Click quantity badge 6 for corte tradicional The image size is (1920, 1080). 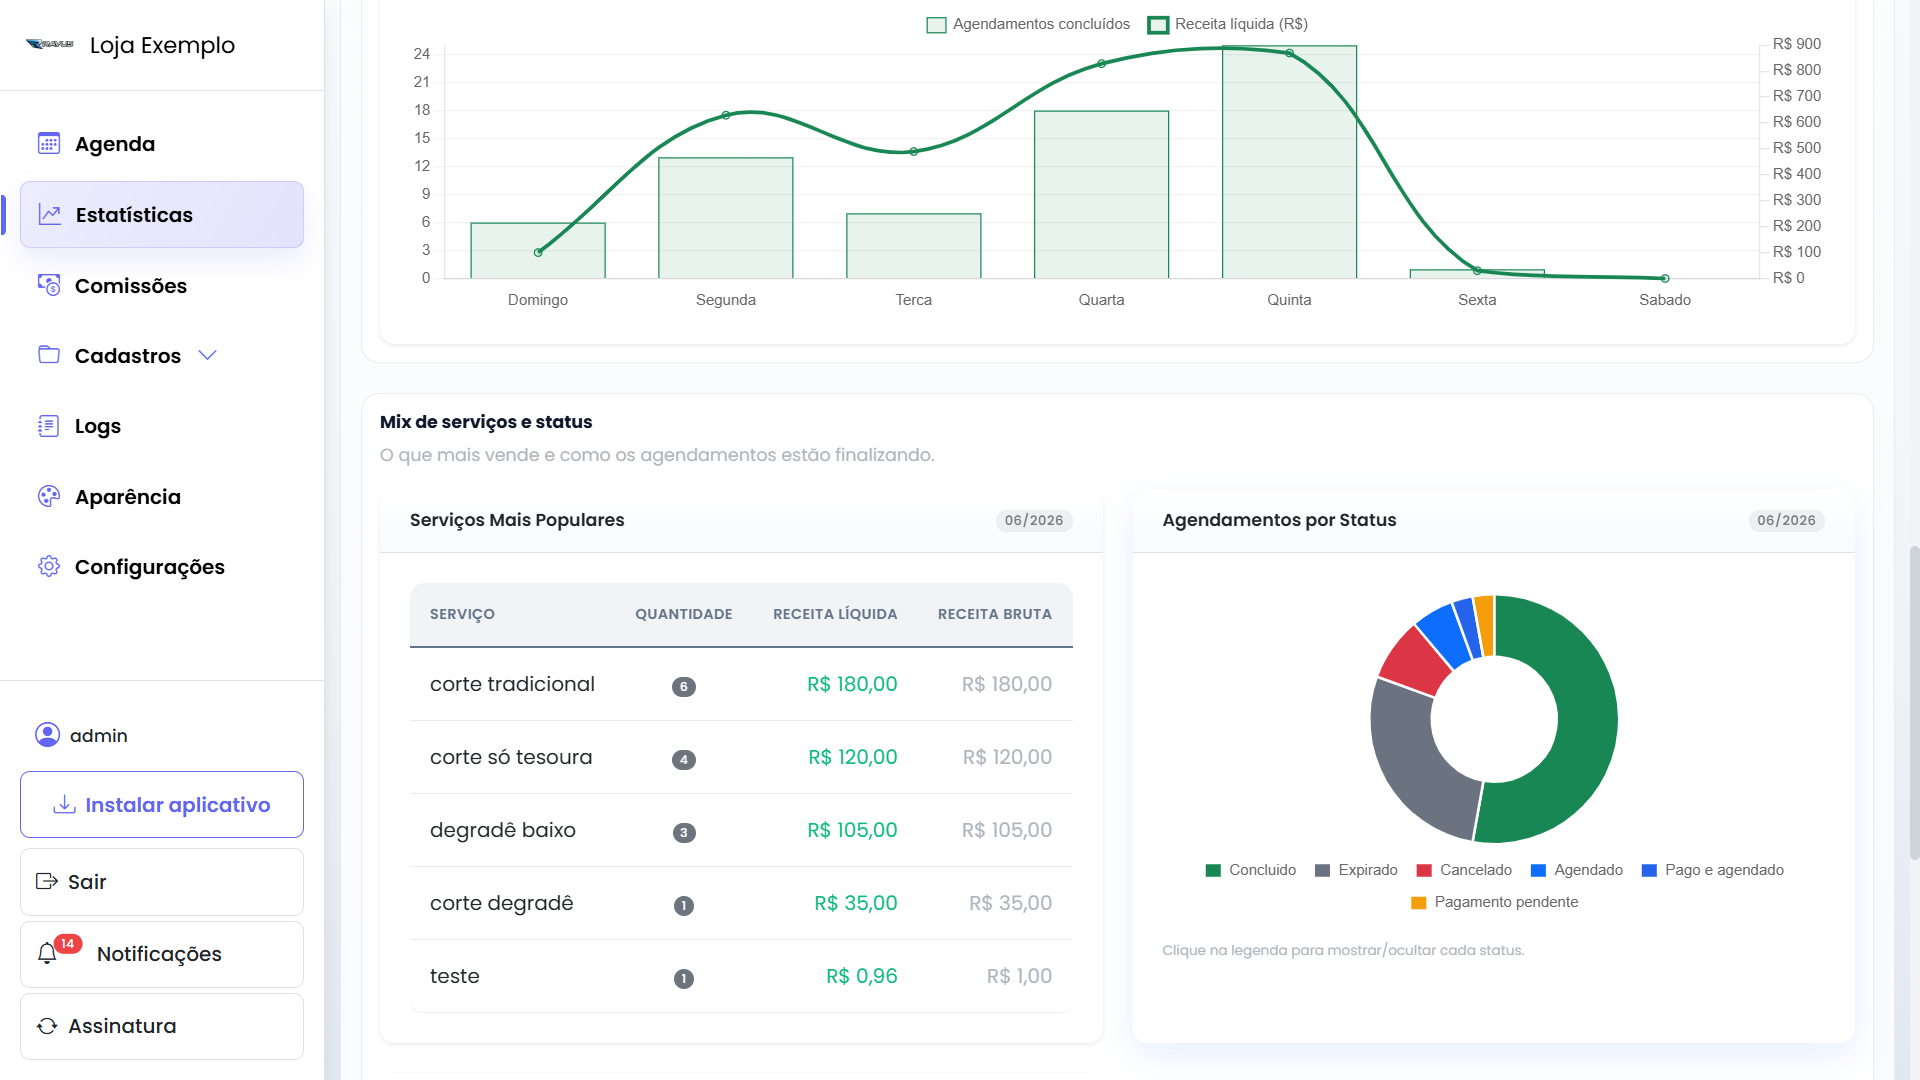point(684,686)
